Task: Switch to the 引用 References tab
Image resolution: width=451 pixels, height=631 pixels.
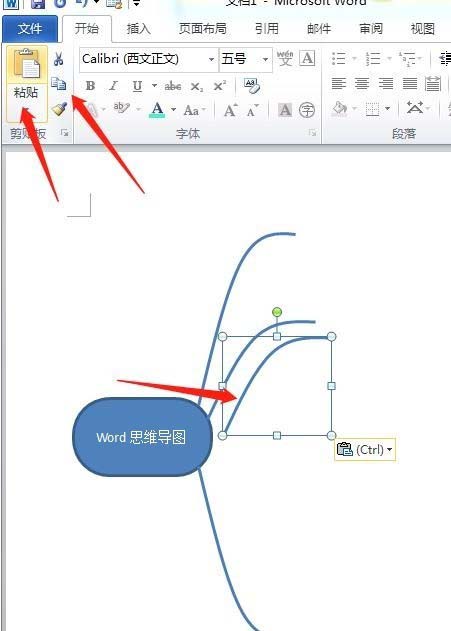Action: (267, 29)
